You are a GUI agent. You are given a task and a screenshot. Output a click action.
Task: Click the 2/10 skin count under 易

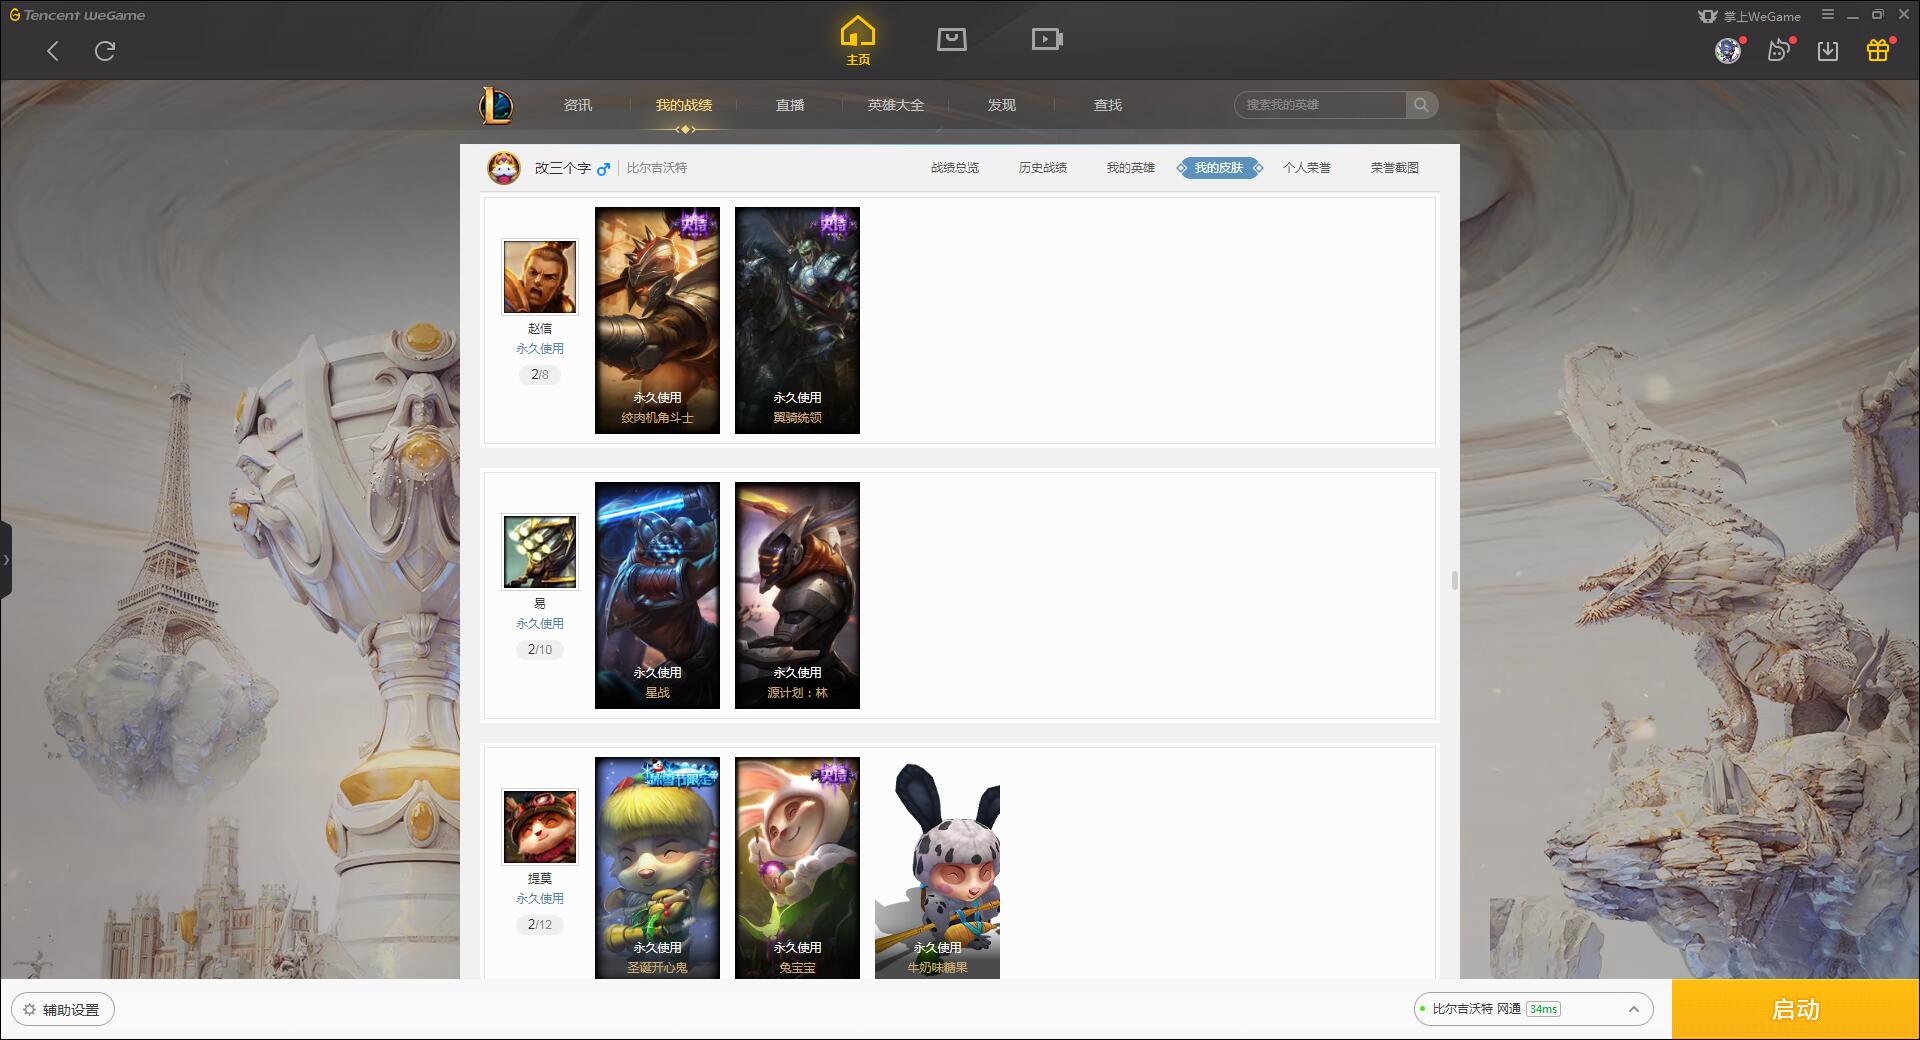[540, 650]
